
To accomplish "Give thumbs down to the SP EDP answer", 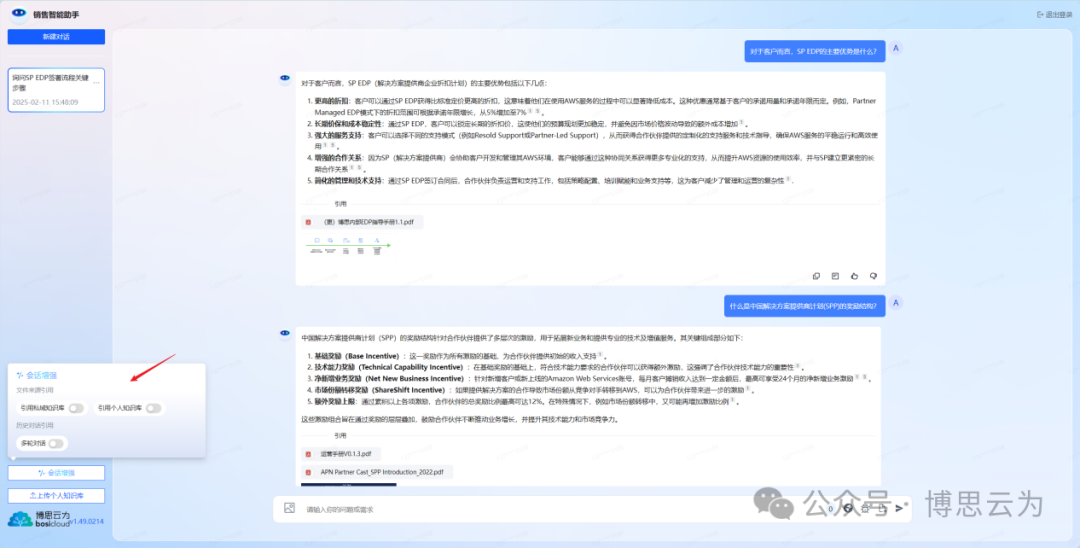I will (x=873, y=276).
